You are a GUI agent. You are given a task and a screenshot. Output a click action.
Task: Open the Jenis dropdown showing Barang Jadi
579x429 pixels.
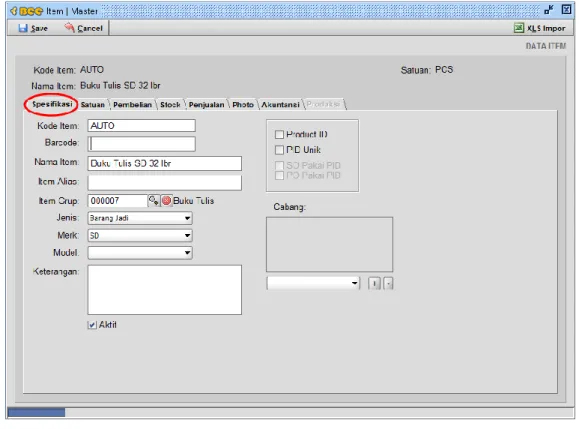140,218
